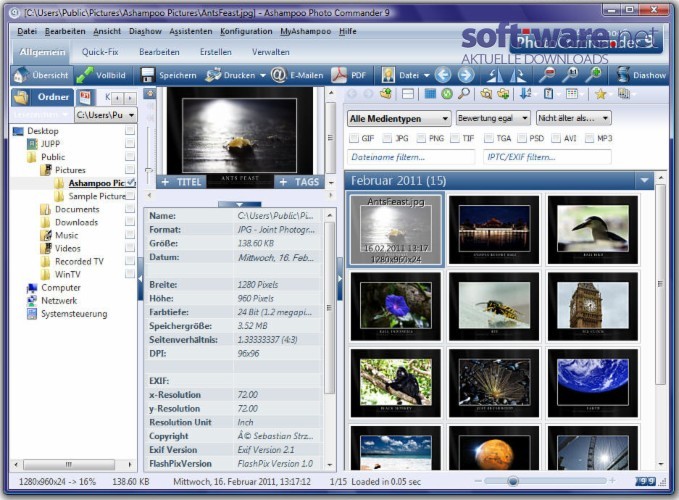Image resolution: width=679 pixels, height=500 pixels.
Task: Open the Datei toolbar dropdown
Action: pos(427,76)
